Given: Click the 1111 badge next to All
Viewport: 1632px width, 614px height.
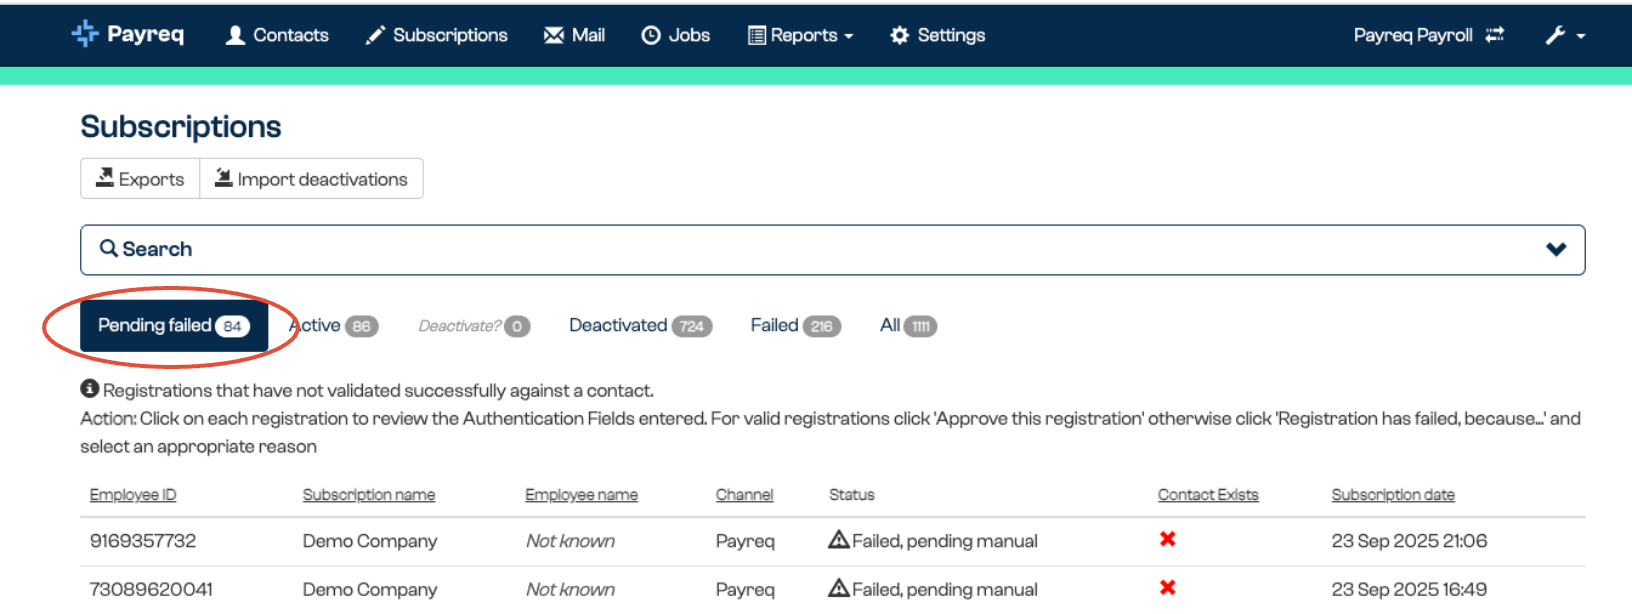Looking at the screenshot, I should pos(921,326).
